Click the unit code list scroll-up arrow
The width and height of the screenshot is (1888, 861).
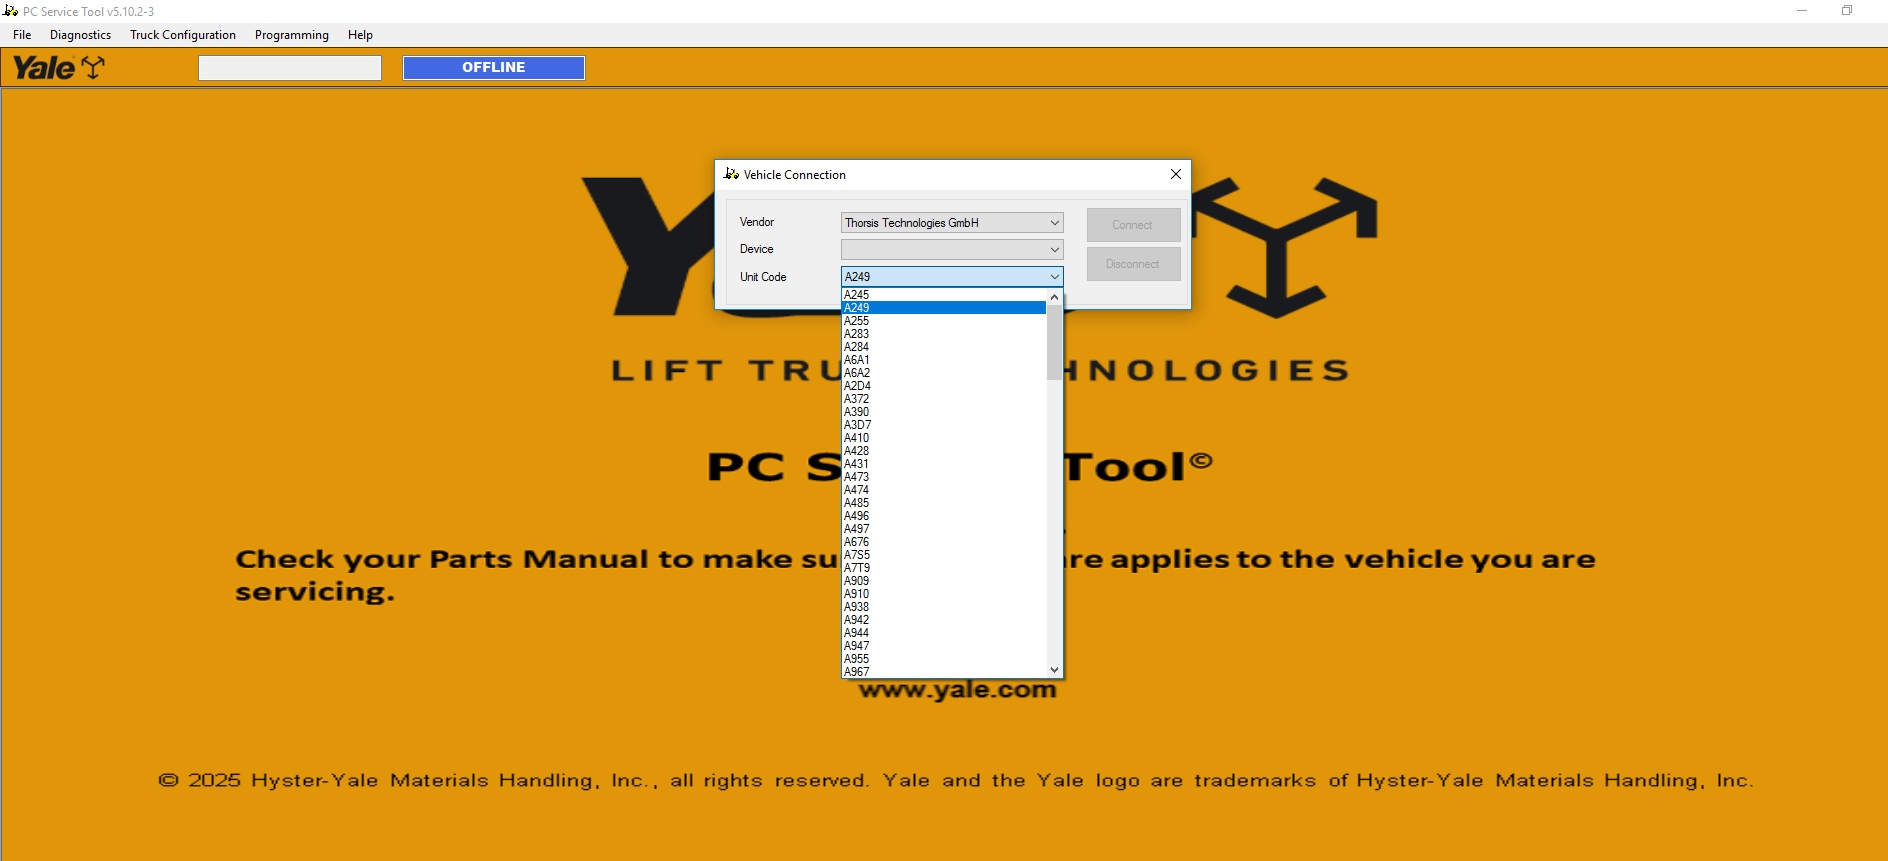(x=1054, y=297)
